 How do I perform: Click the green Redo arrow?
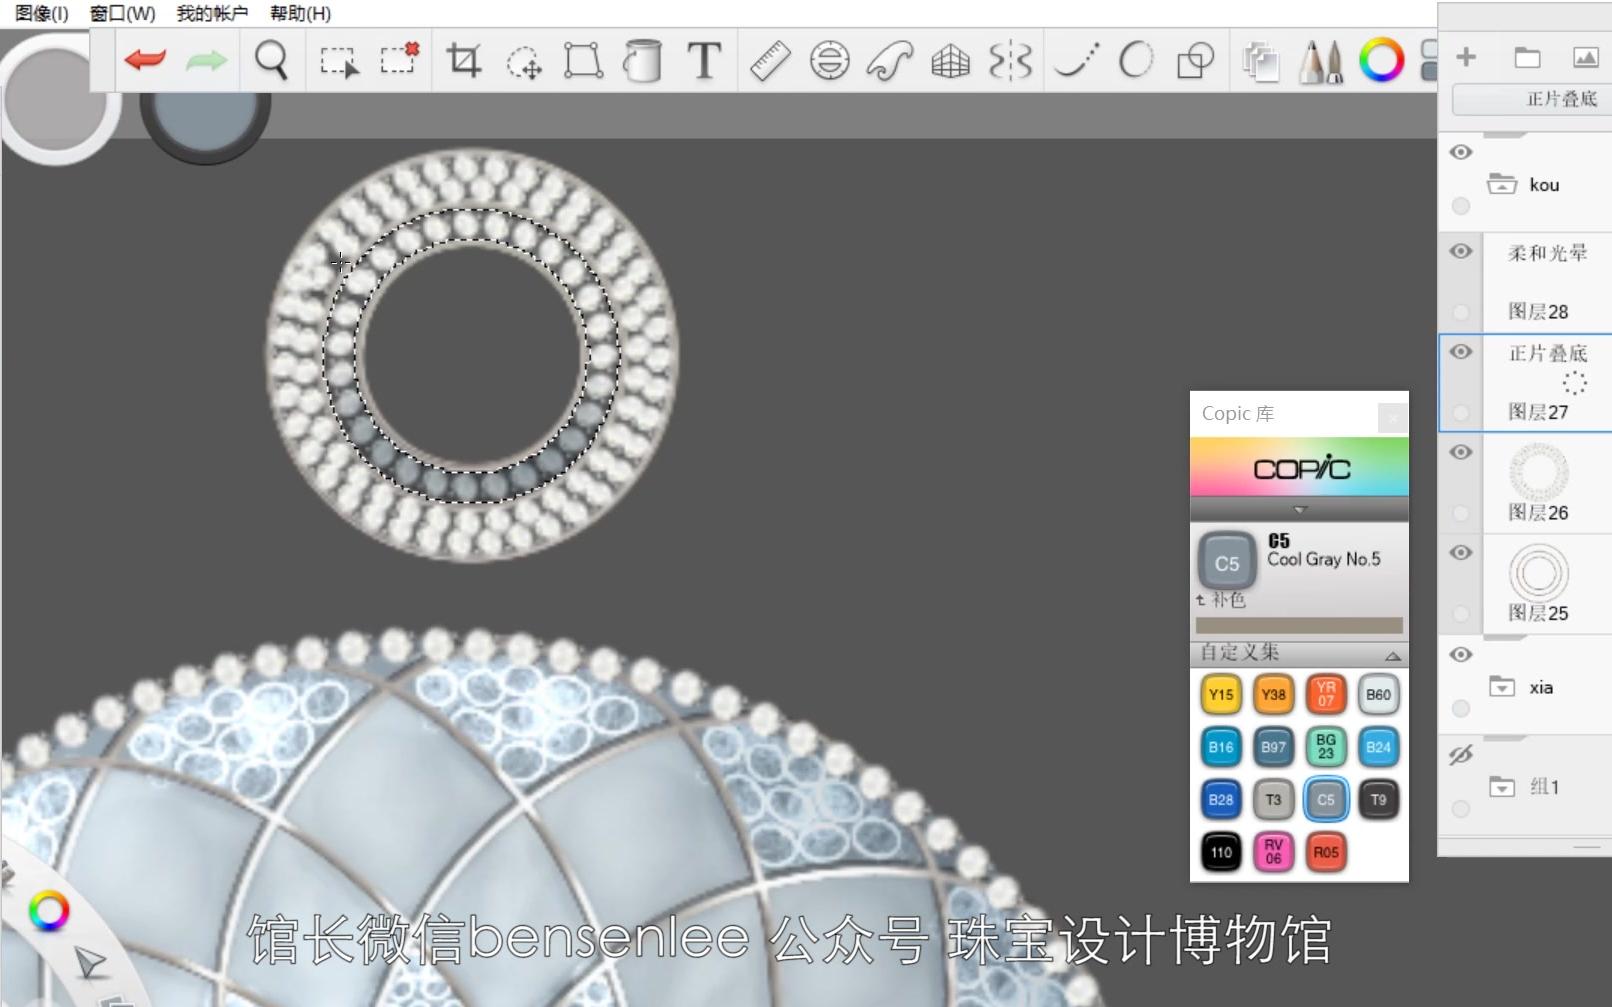click(x=206, y=60)
